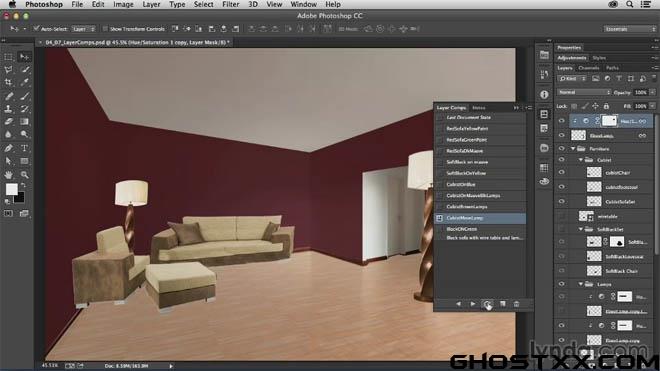Hide the Furniture group layer
660x371 pixels.
pos(562,149)
